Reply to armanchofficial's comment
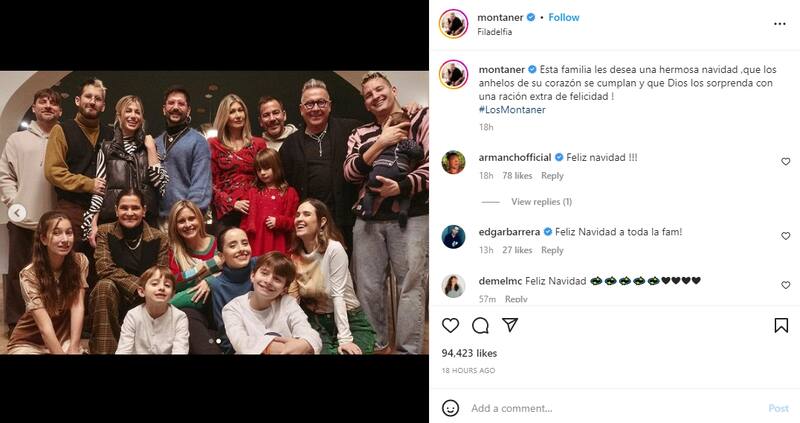 point(552,176)
